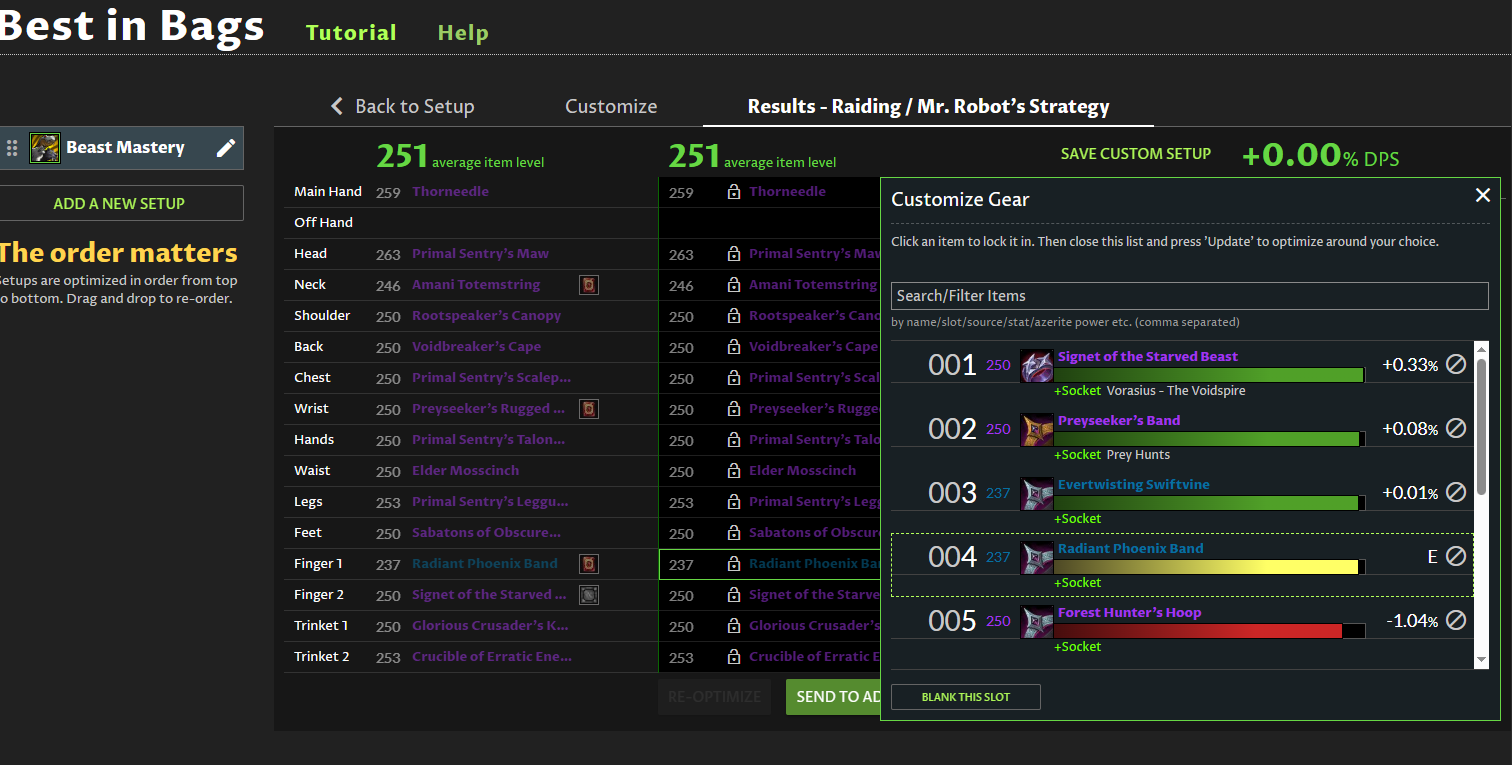Select Evertwisting Swiftvine from the gear list
Viewport: 1512px width, 765px height.
point(1133,485)
